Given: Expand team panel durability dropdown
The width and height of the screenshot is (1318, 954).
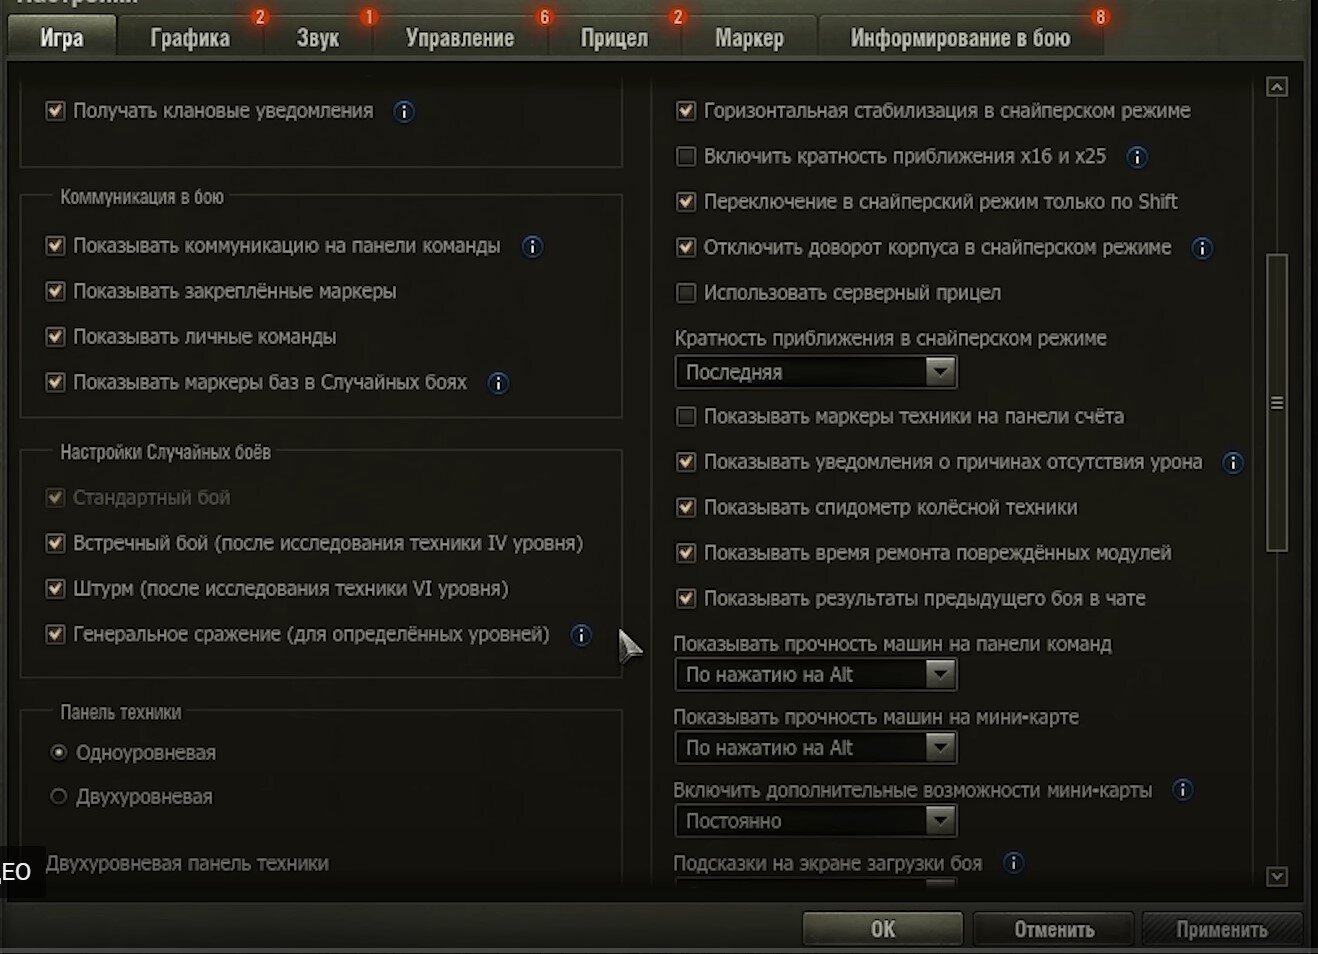Looking at the screenshot, I should pos(816,675).
